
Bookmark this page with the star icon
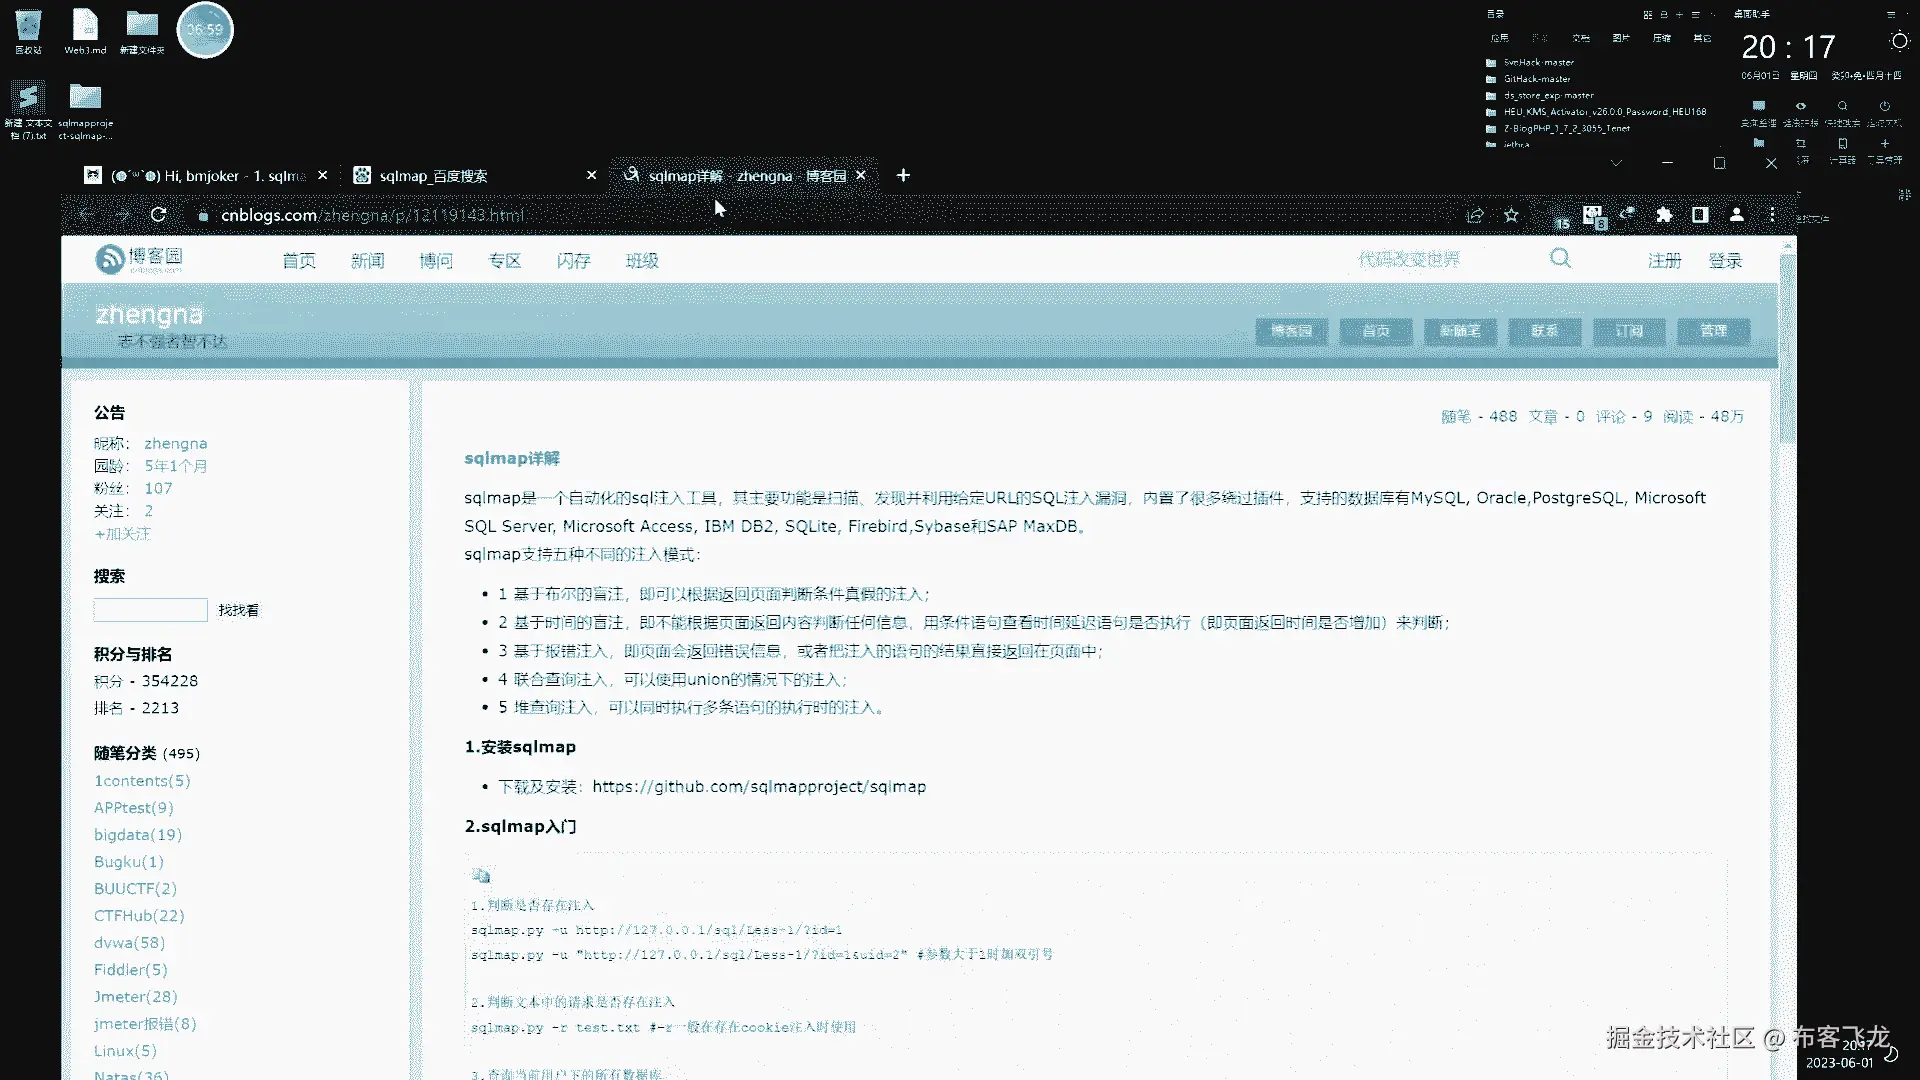[x=1511, y=215]
